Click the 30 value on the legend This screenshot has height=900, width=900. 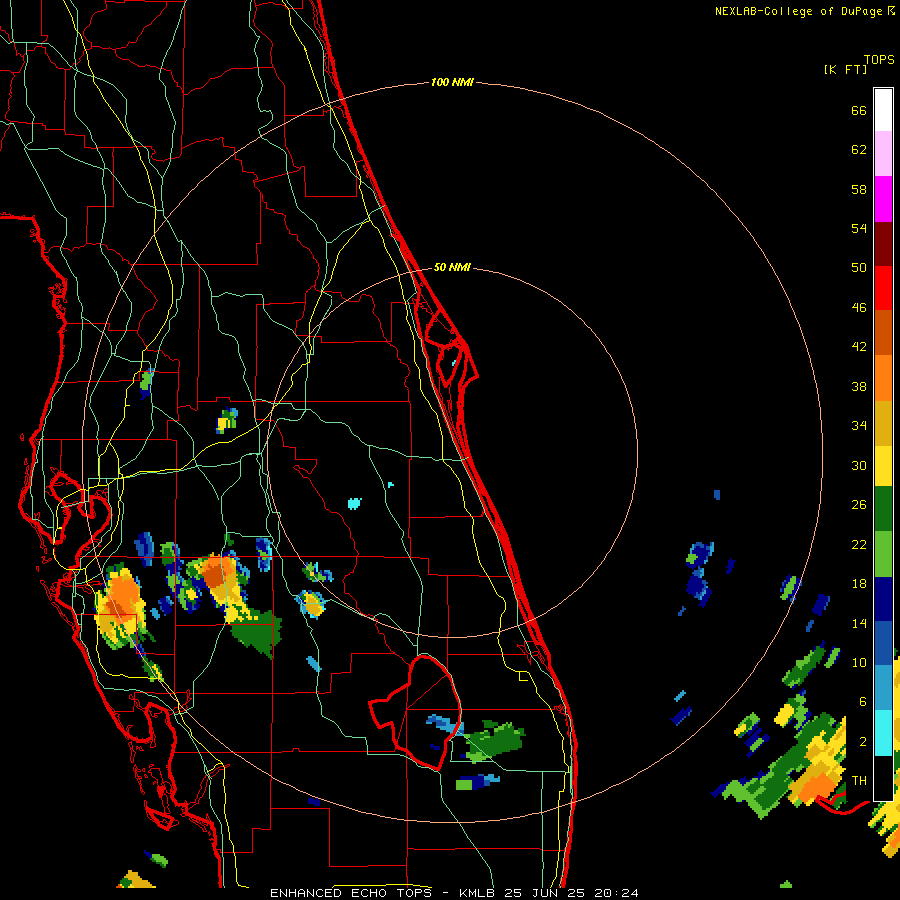[859, 465]
